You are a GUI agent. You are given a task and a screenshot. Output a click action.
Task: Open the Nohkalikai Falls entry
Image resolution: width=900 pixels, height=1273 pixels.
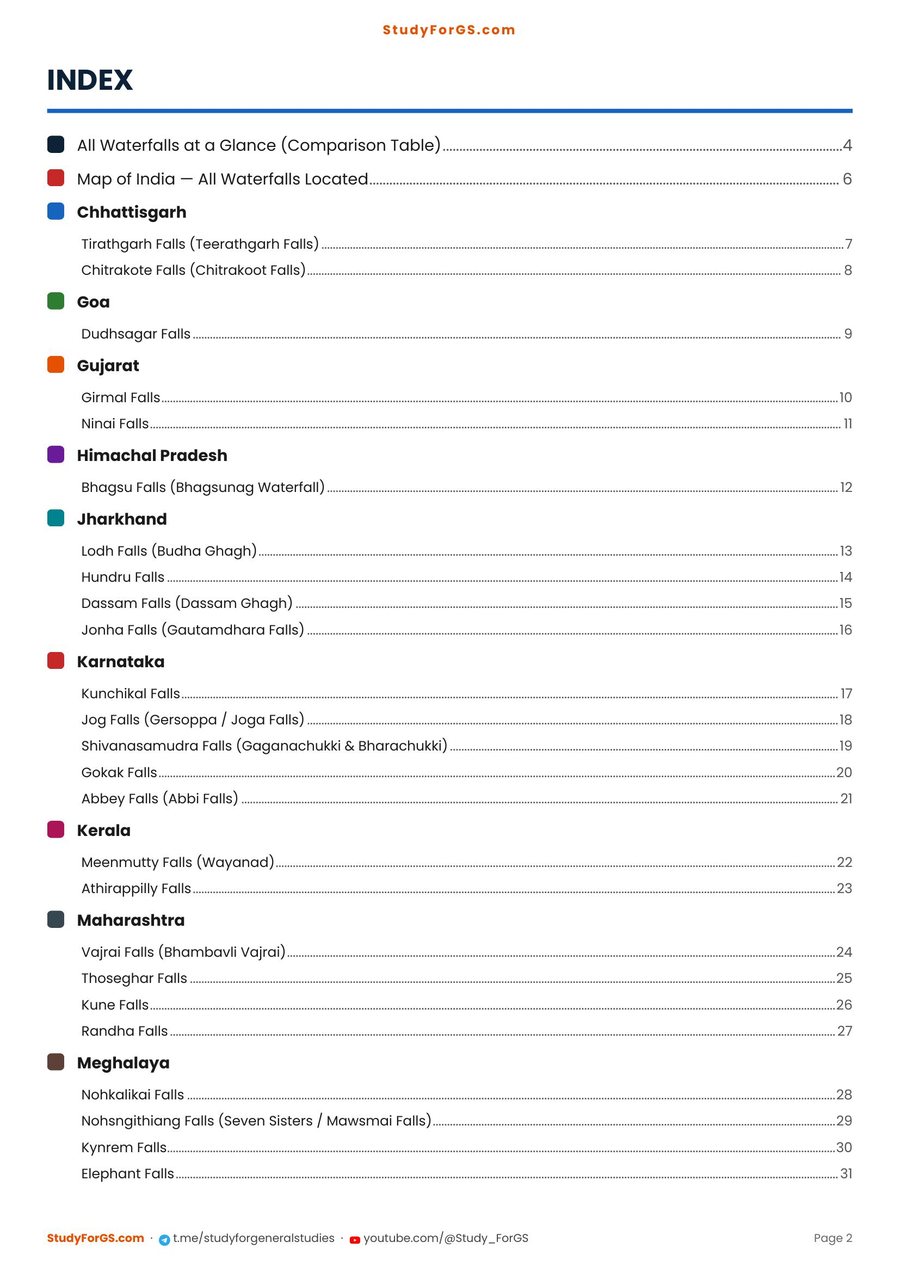[x=467, y=1095]
